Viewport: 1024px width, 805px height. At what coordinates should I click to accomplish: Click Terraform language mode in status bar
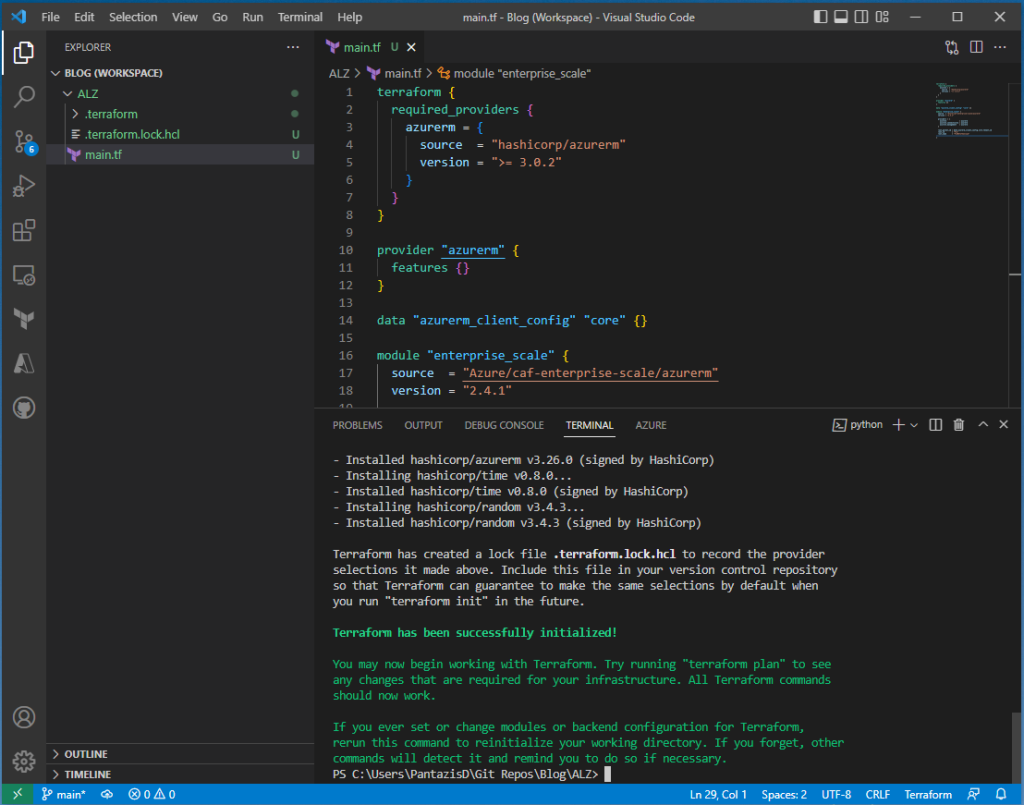tap(928, 795)
